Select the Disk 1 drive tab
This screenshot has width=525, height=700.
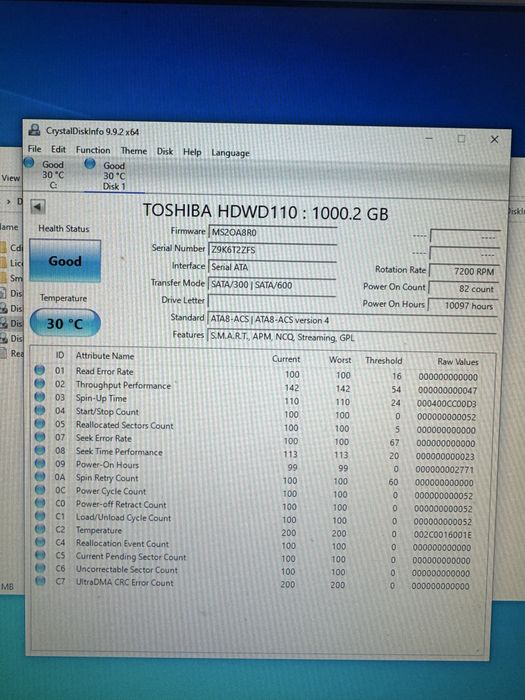point(114,176)
